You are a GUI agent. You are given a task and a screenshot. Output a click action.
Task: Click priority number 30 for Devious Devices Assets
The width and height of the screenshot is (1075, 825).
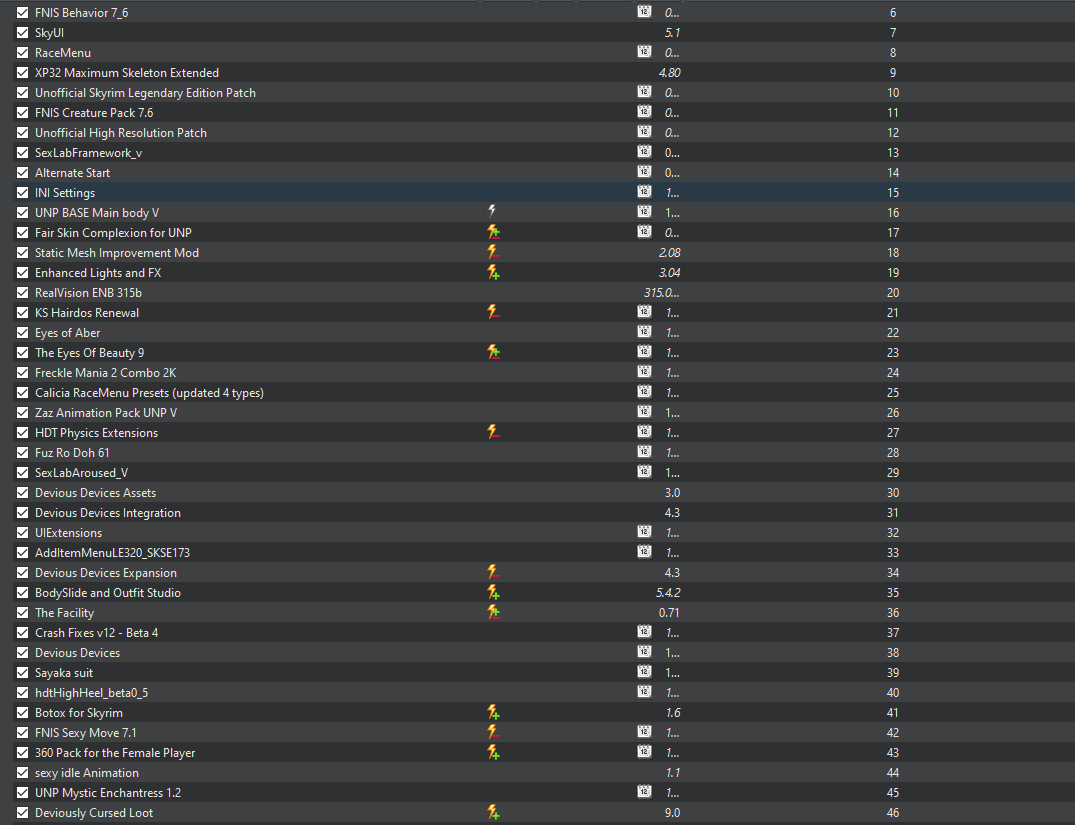tap(893, 492)
